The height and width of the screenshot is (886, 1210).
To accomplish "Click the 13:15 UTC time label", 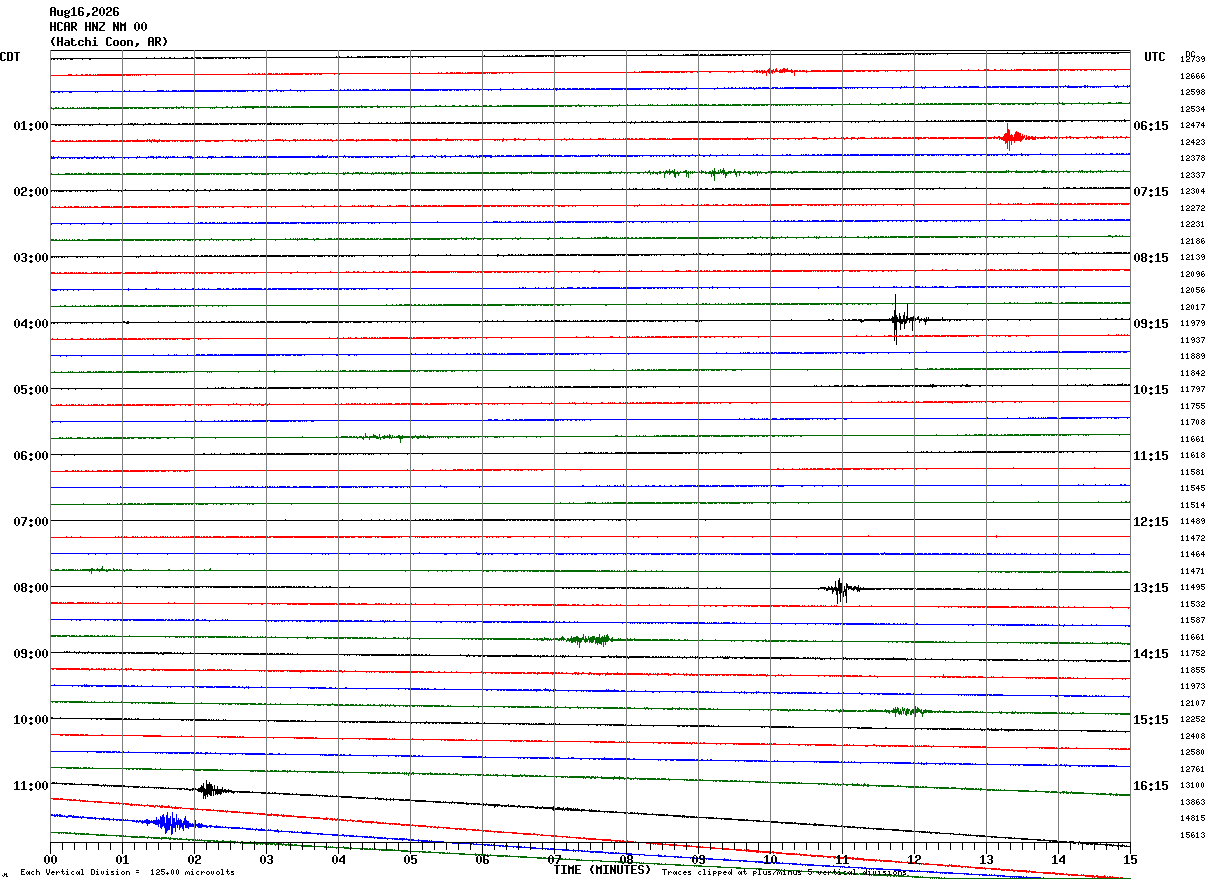I will pos(1151,588).
